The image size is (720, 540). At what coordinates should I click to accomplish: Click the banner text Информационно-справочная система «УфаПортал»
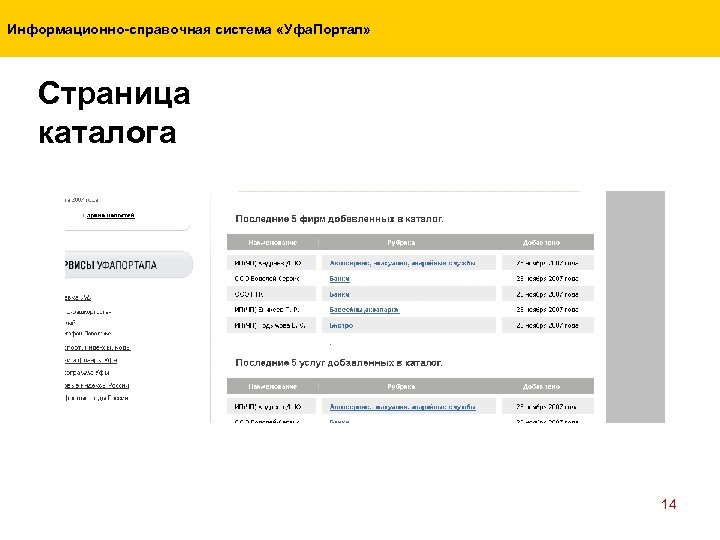click(x=189, y=30)
